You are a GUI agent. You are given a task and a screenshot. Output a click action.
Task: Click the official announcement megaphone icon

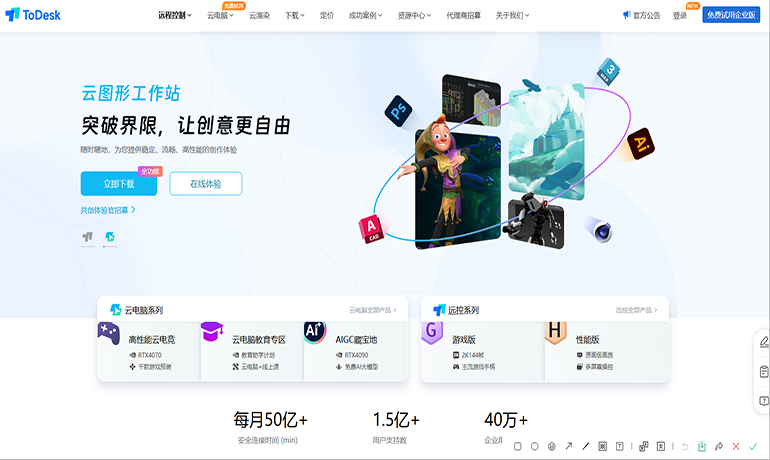point(627,15)
